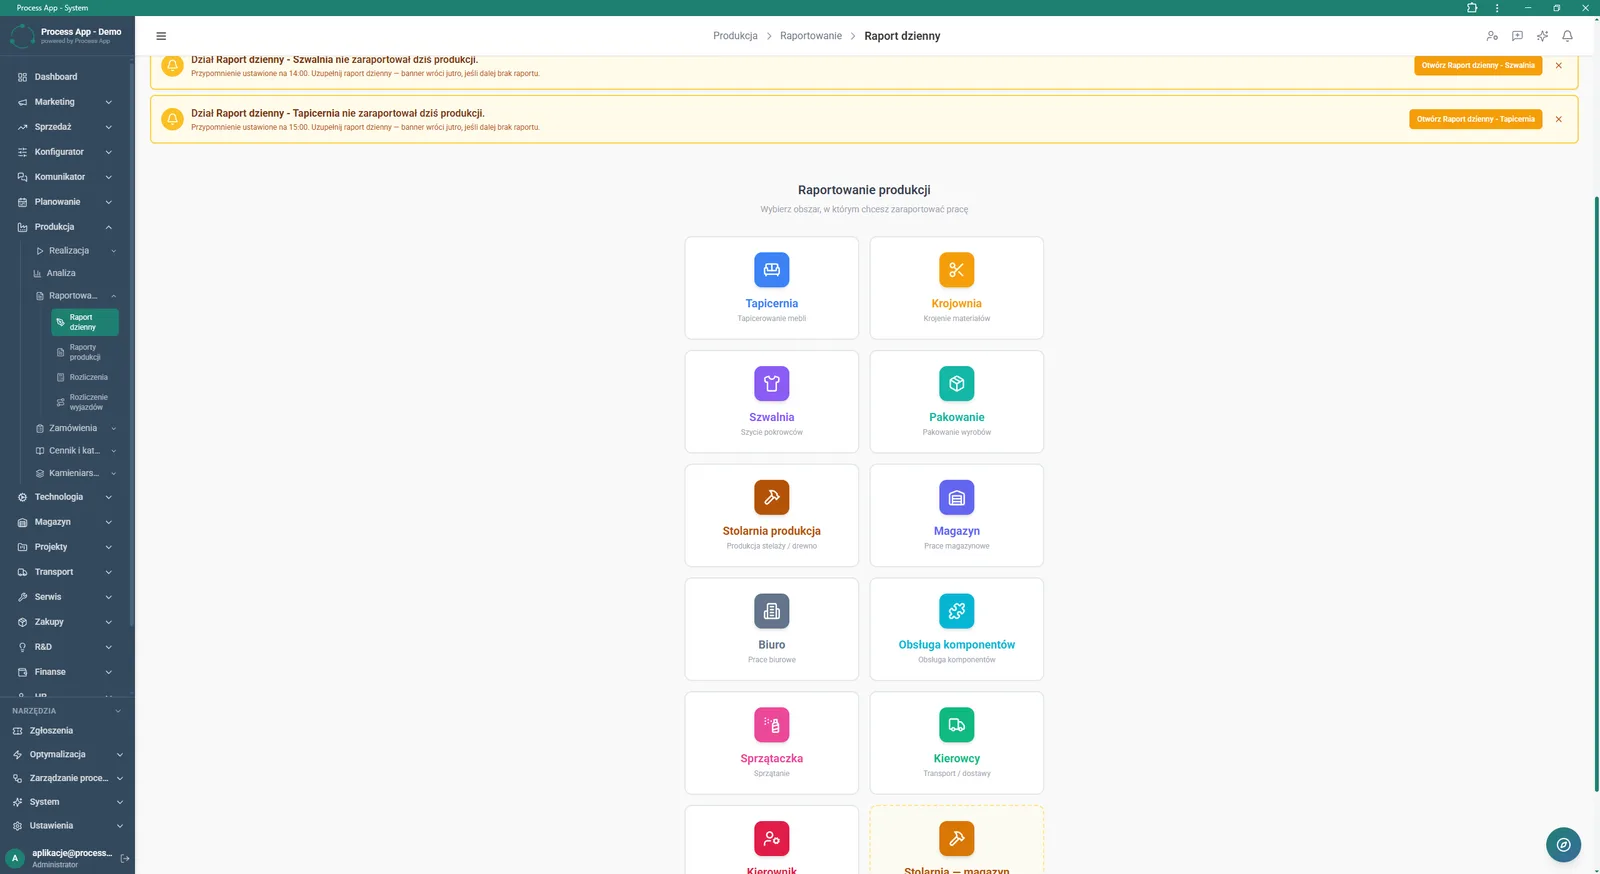Expand the Technologia section
This screenshot has width=1600, height=874.
coord(67,497)
